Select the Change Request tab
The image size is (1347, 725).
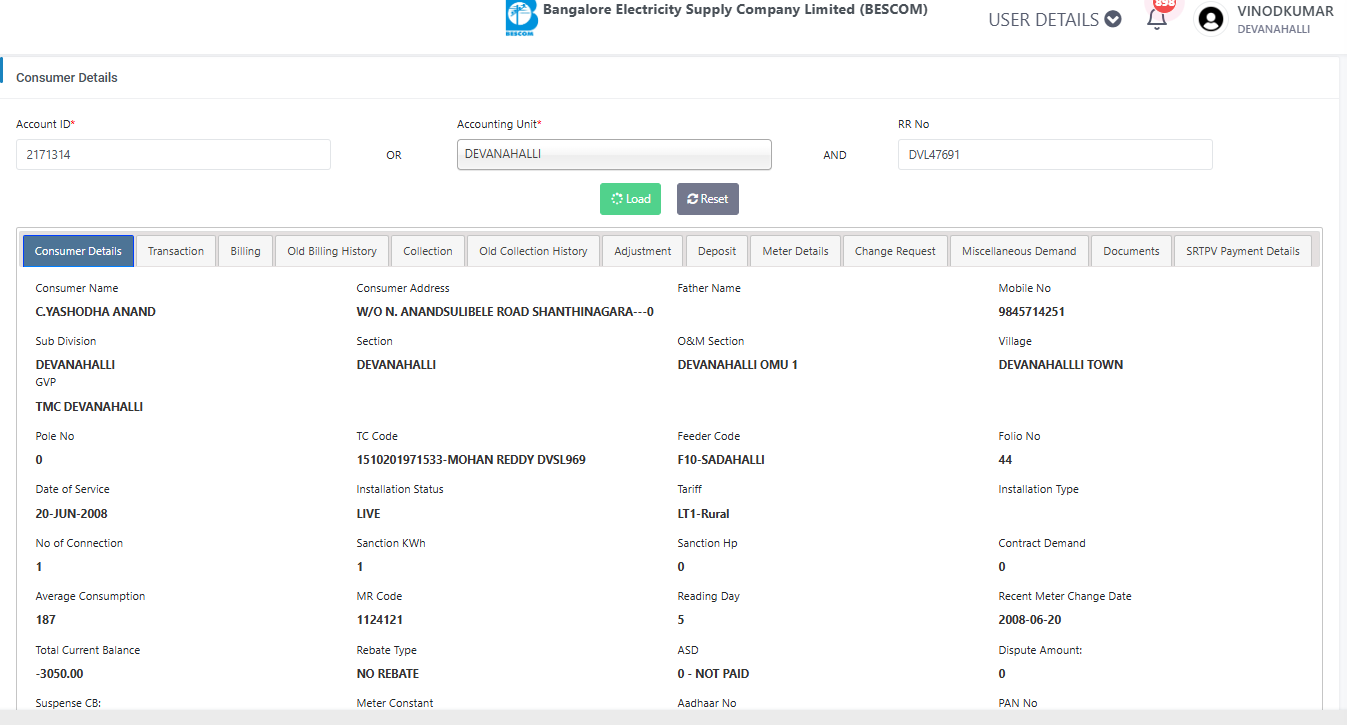click(895, 251)
